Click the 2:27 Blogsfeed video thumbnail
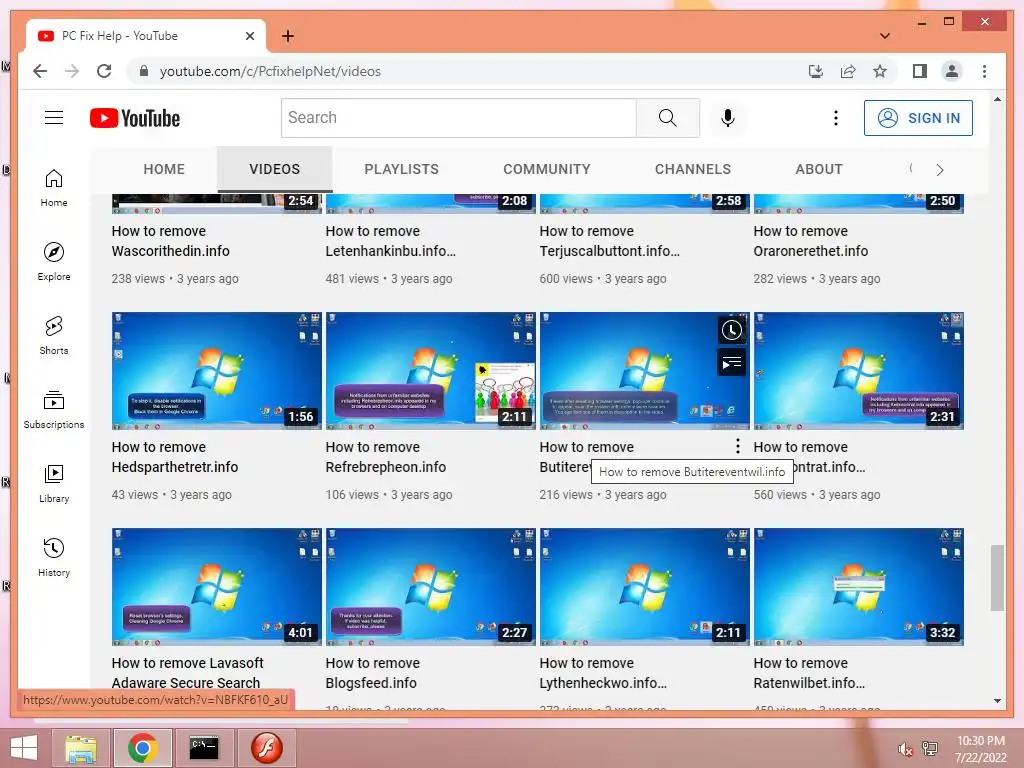Viewport: 1024px width, 768px height. pyautogui.click(x=430, y=586)
